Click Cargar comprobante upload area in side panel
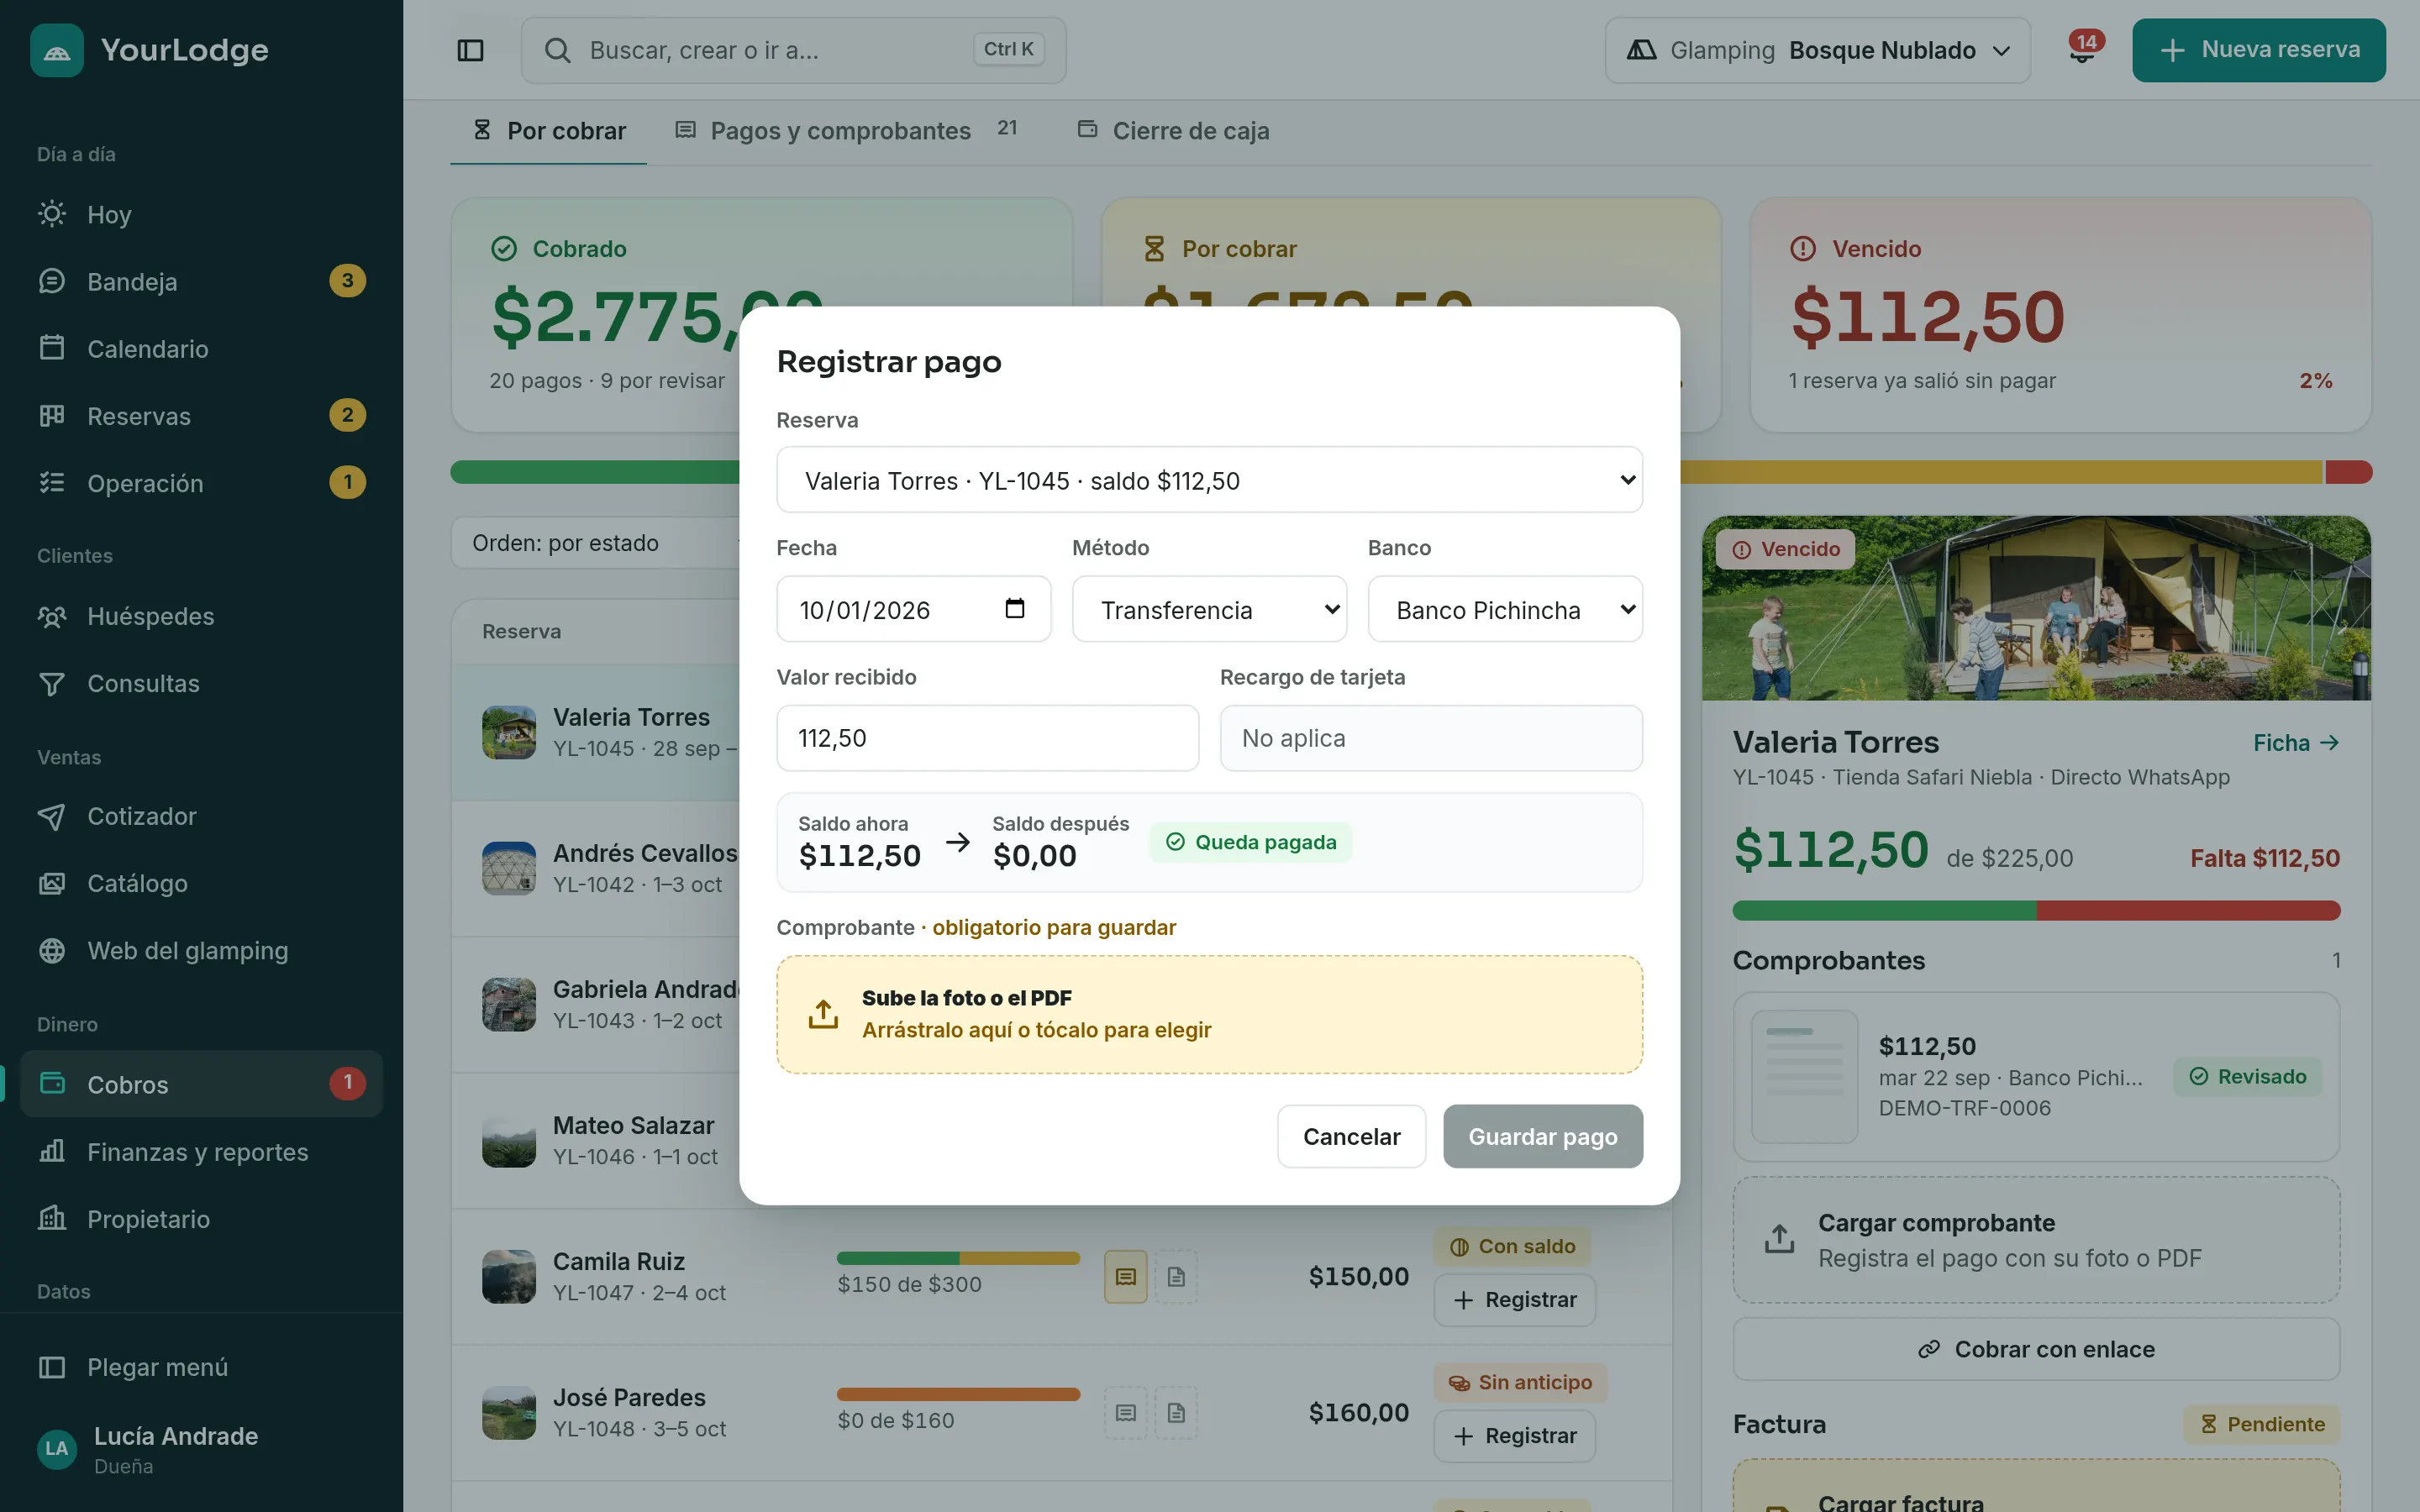 2036,1240
